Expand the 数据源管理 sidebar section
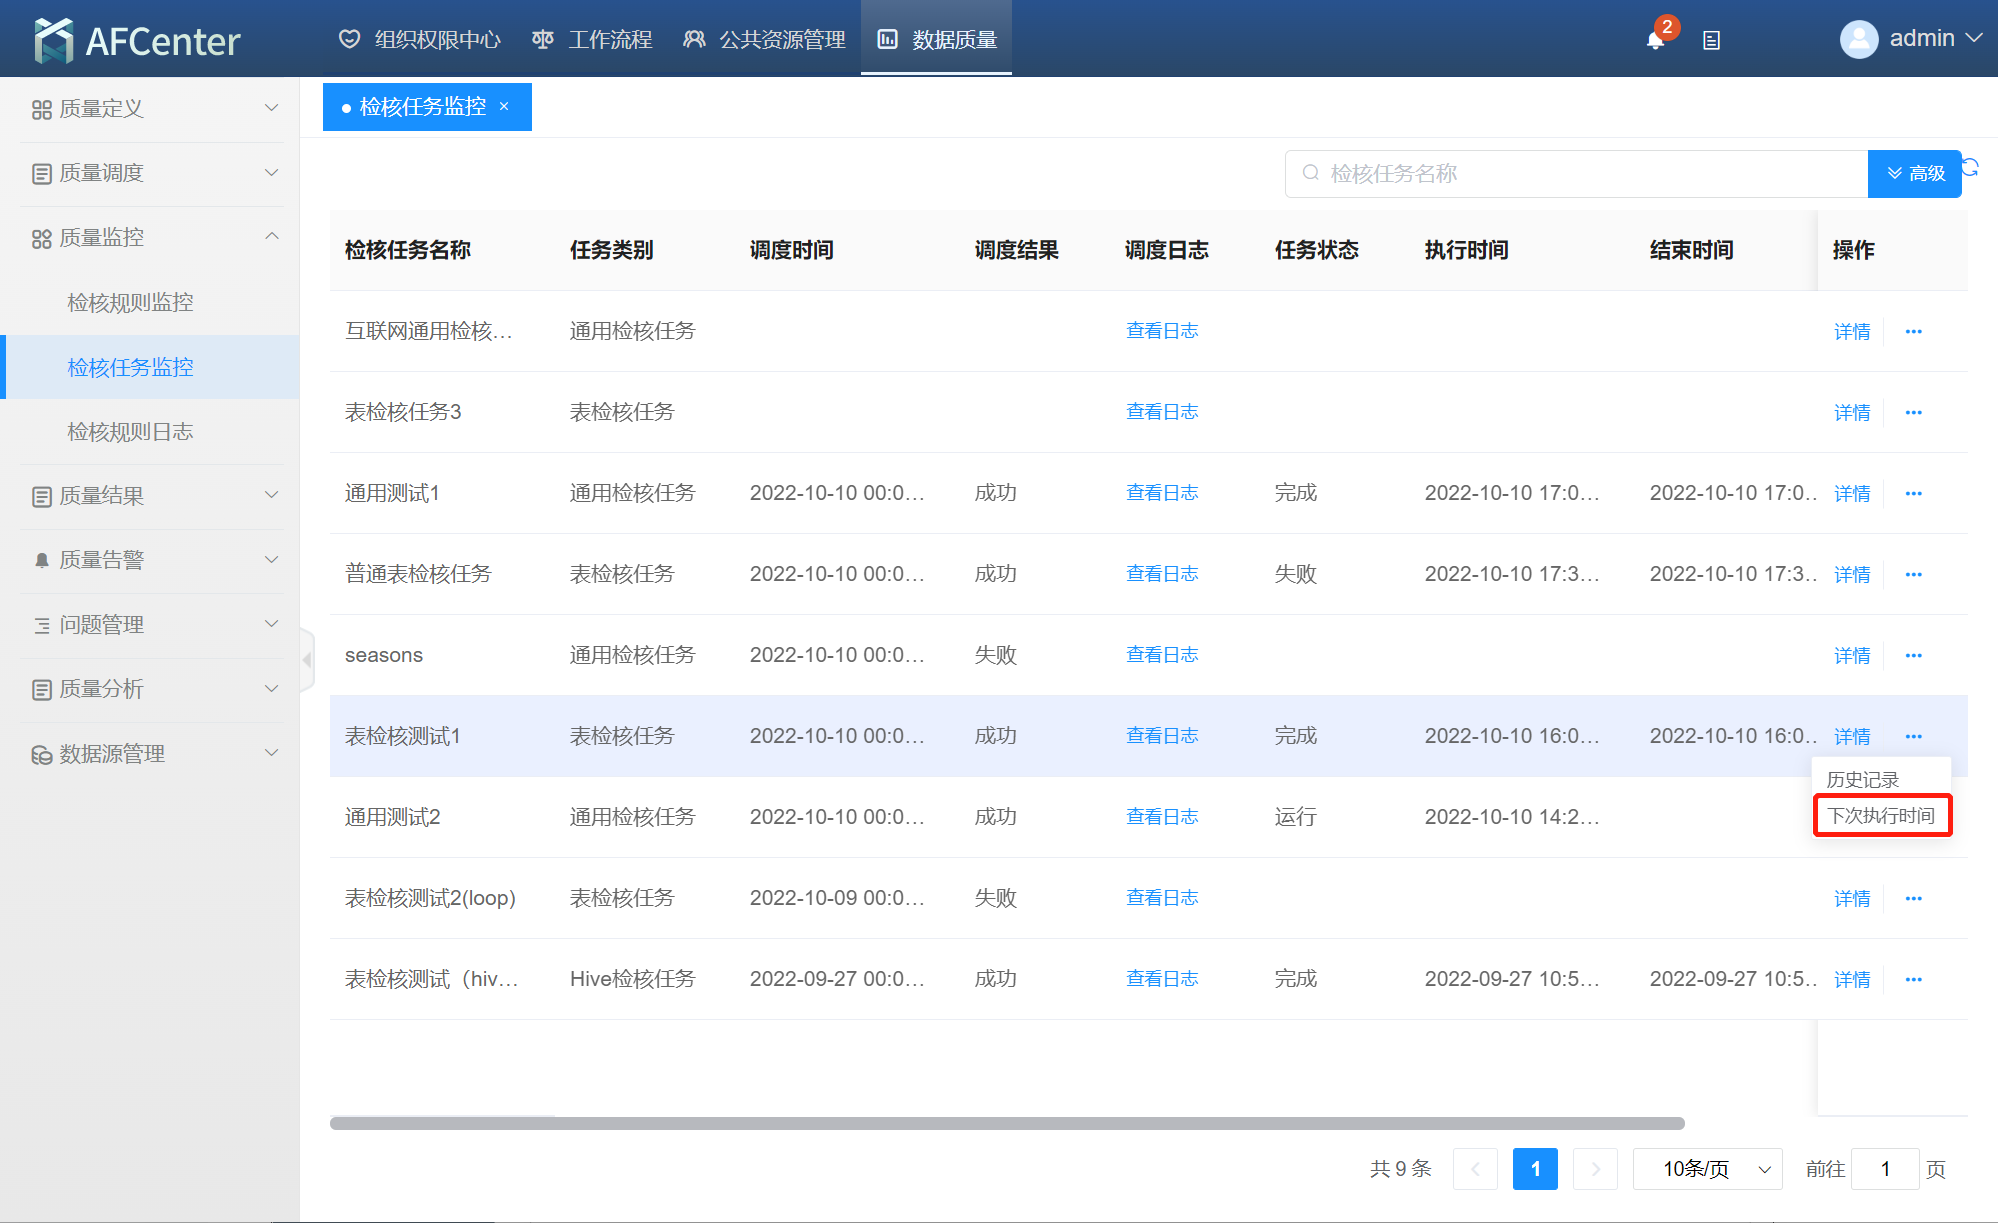 coord(150,754)
